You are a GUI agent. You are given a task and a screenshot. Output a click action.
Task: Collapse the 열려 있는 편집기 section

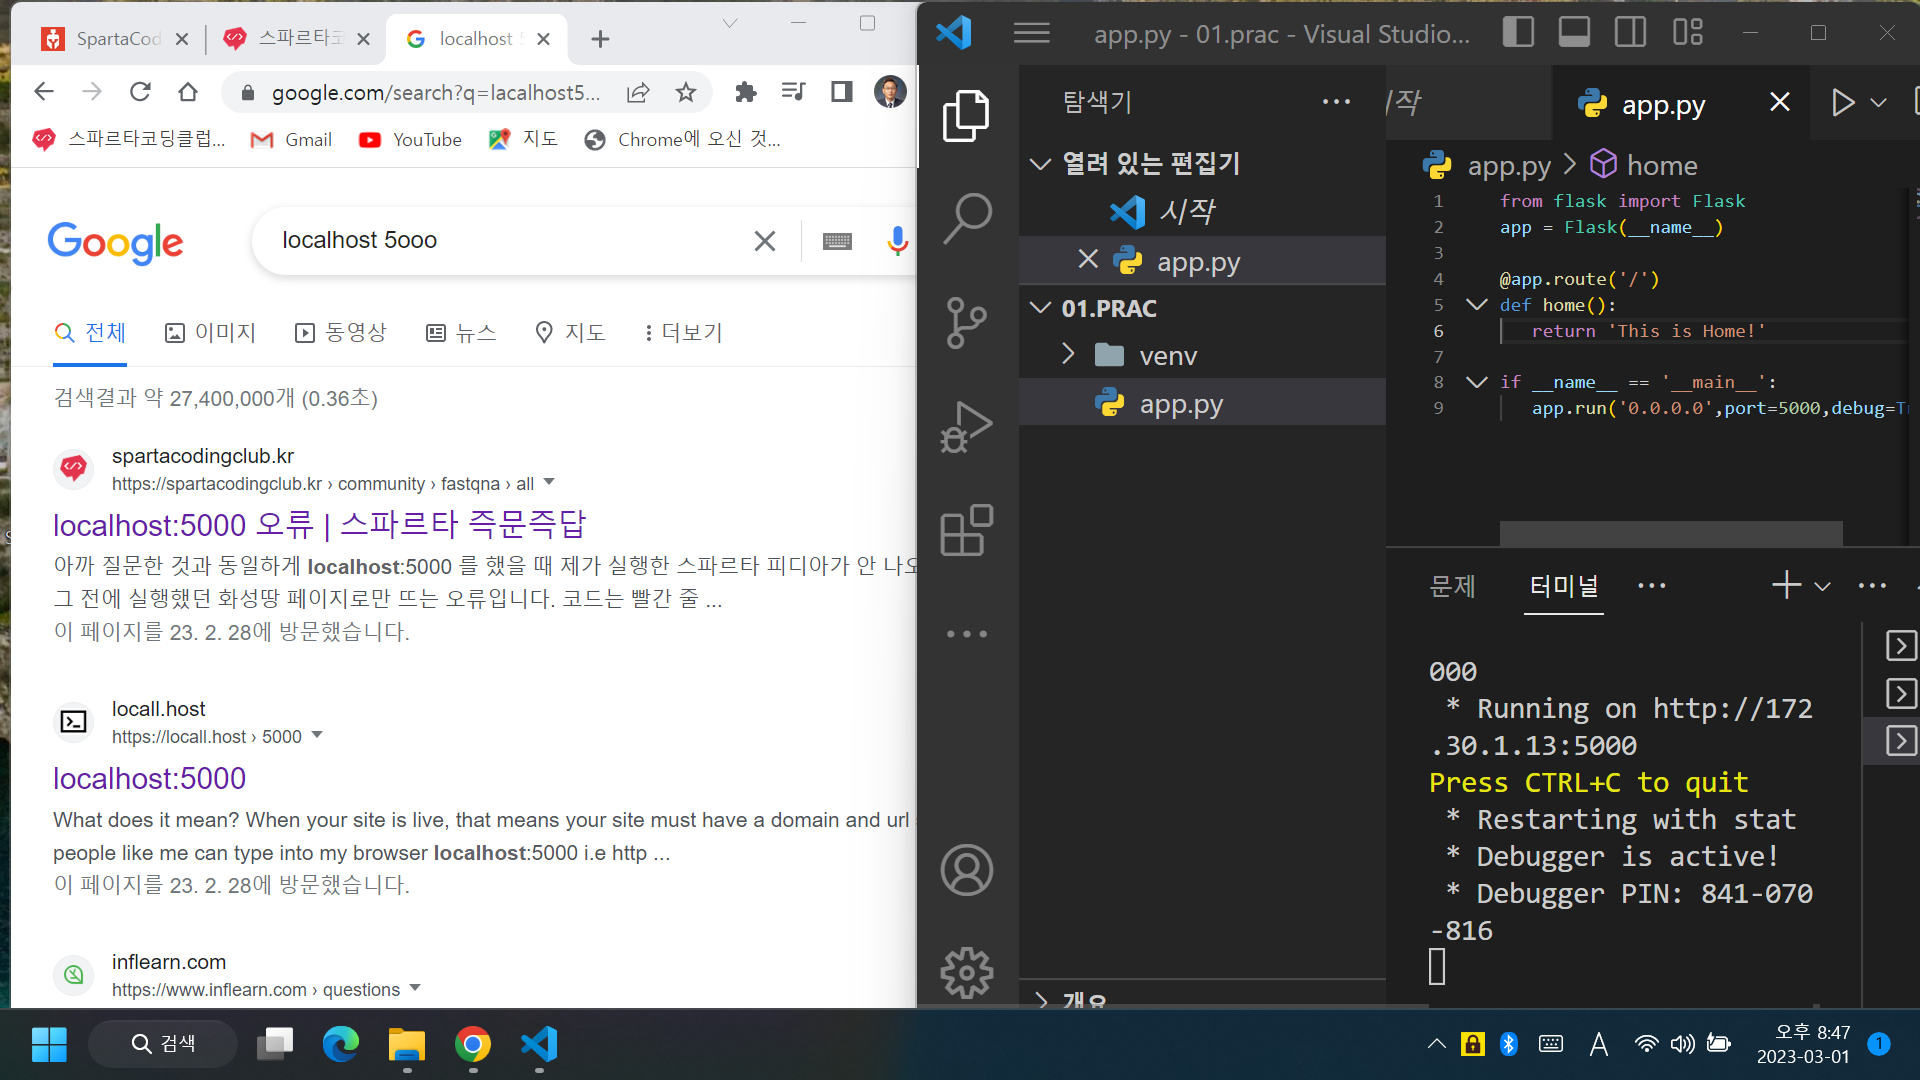tap(1040, 164)
